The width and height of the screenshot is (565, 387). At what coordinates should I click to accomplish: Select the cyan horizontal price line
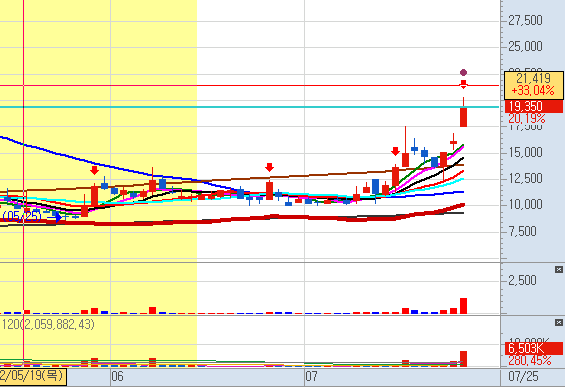pyautogui.click(x=249, y=107)
